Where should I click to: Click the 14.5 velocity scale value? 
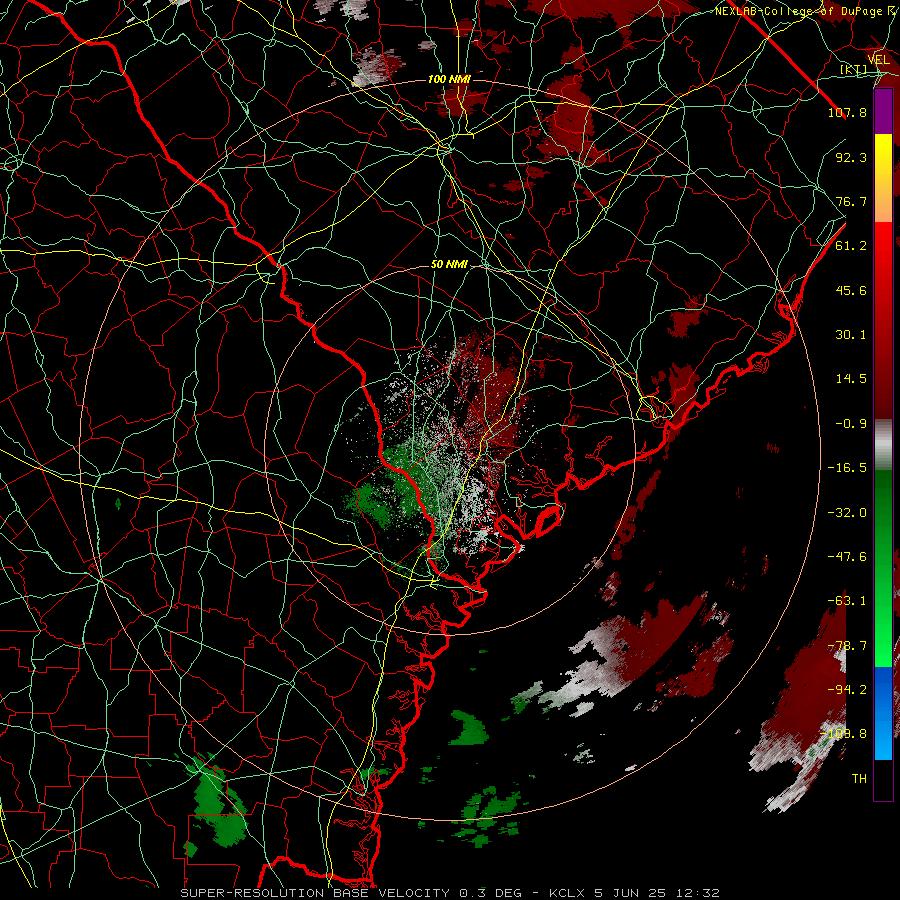point(851,379)
